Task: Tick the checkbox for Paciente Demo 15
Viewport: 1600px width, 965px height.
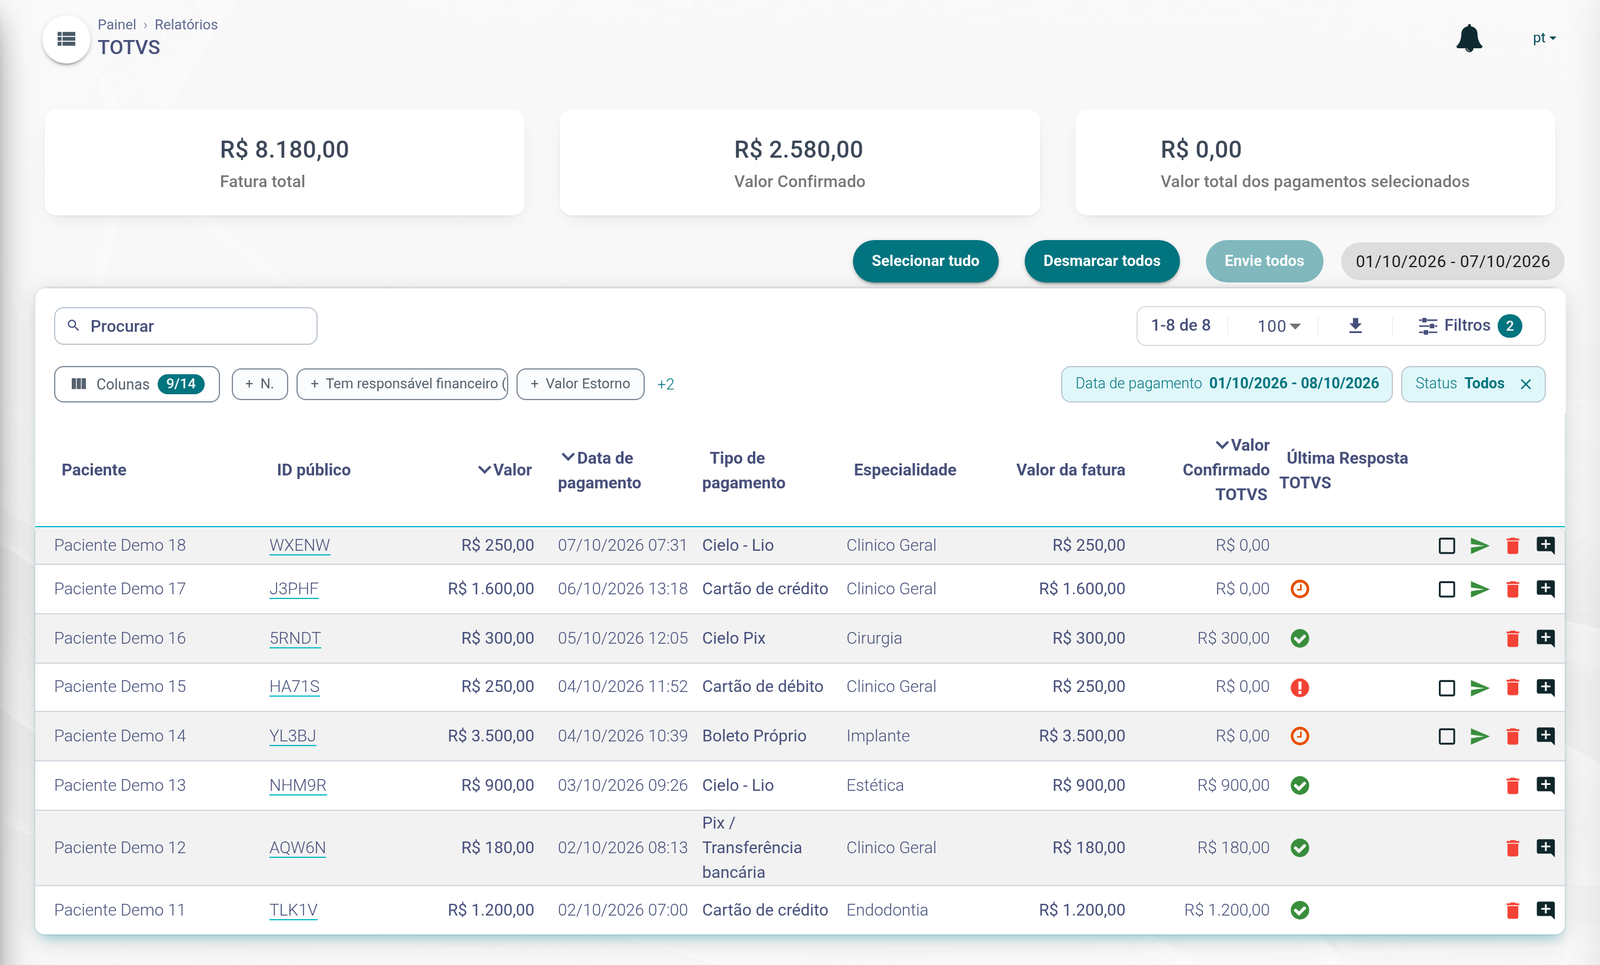Action: [1447, 688]
